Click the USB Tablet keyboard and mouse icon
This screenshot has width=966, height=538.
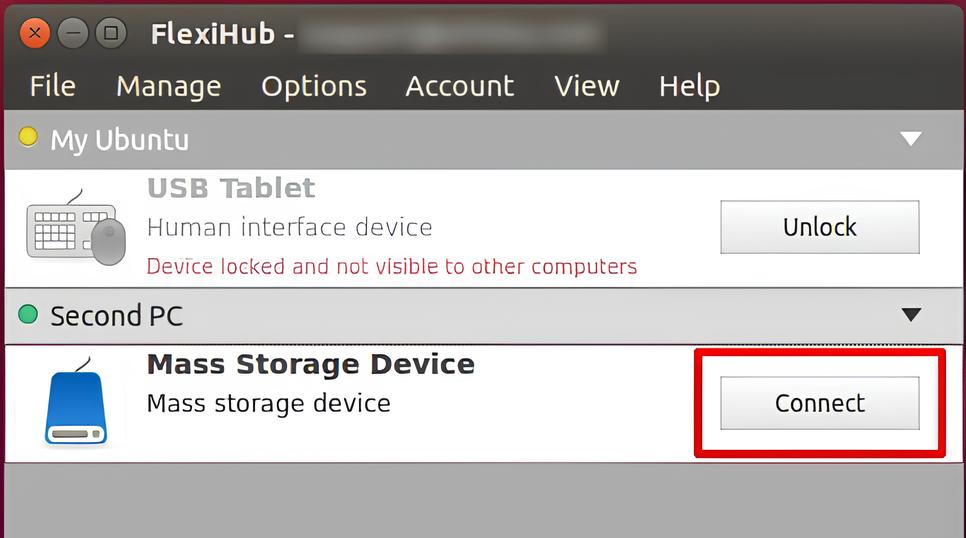(x=76, y=229)
